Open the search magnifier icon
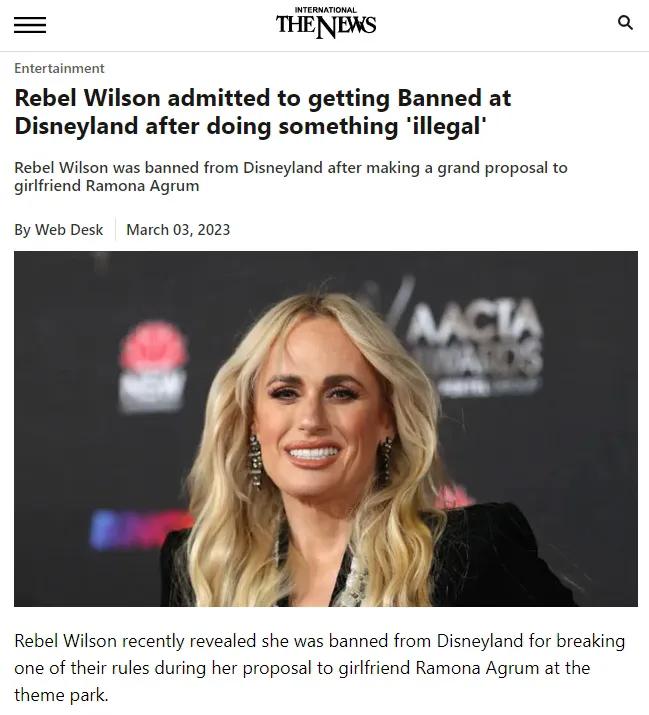 pos(625,22)
